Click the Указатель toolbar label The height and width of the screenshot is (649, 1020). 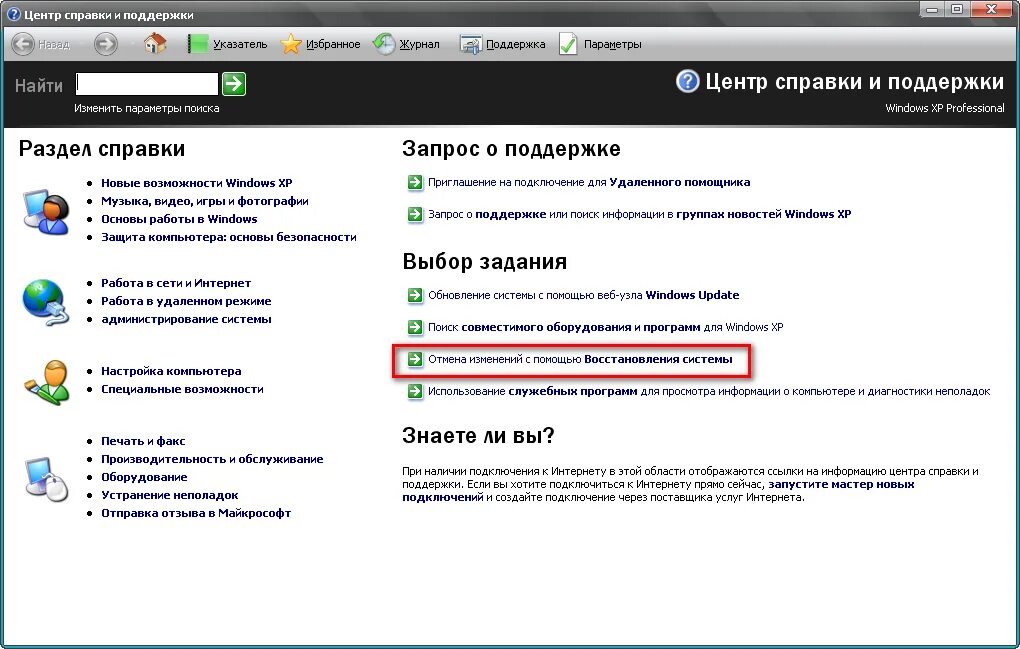pos(240,44)
